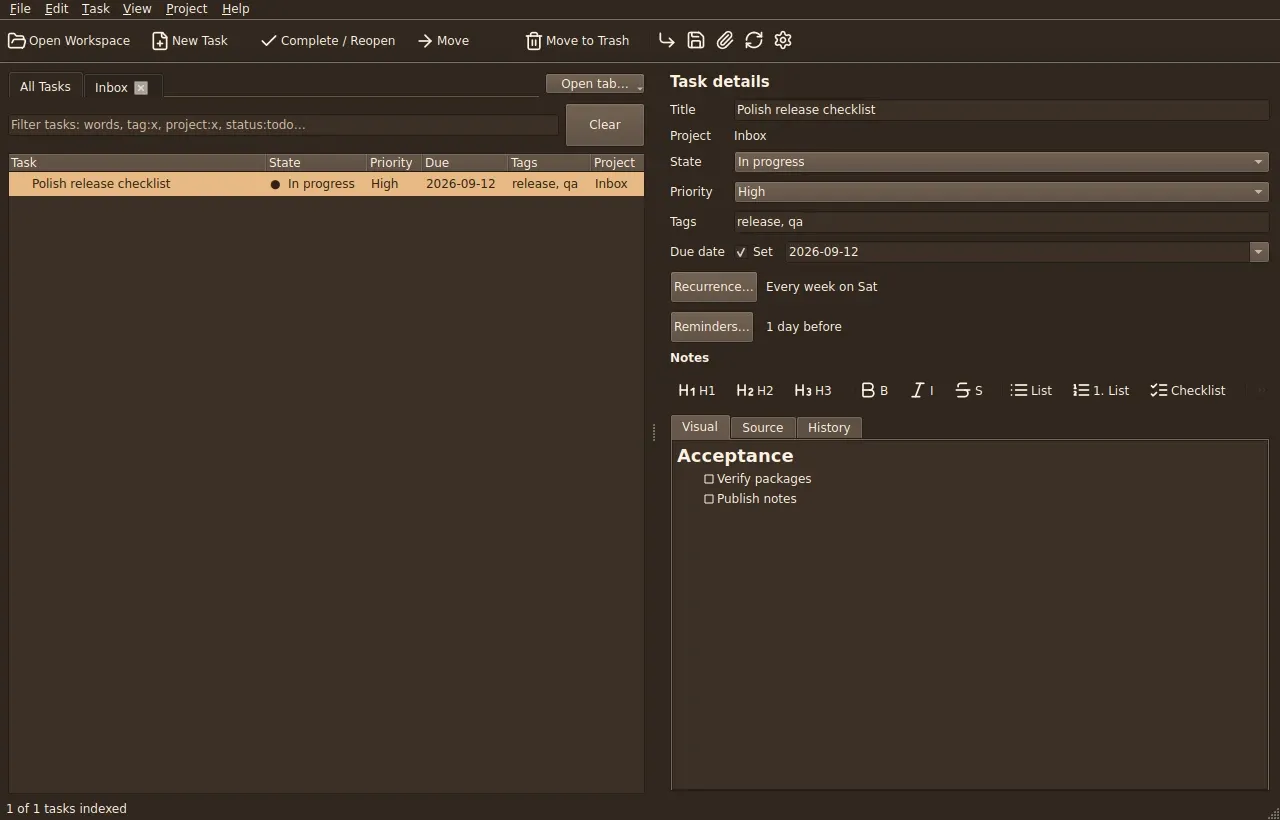Sort by the State column header
1280x820 pixels.
(x=316, y=163)
